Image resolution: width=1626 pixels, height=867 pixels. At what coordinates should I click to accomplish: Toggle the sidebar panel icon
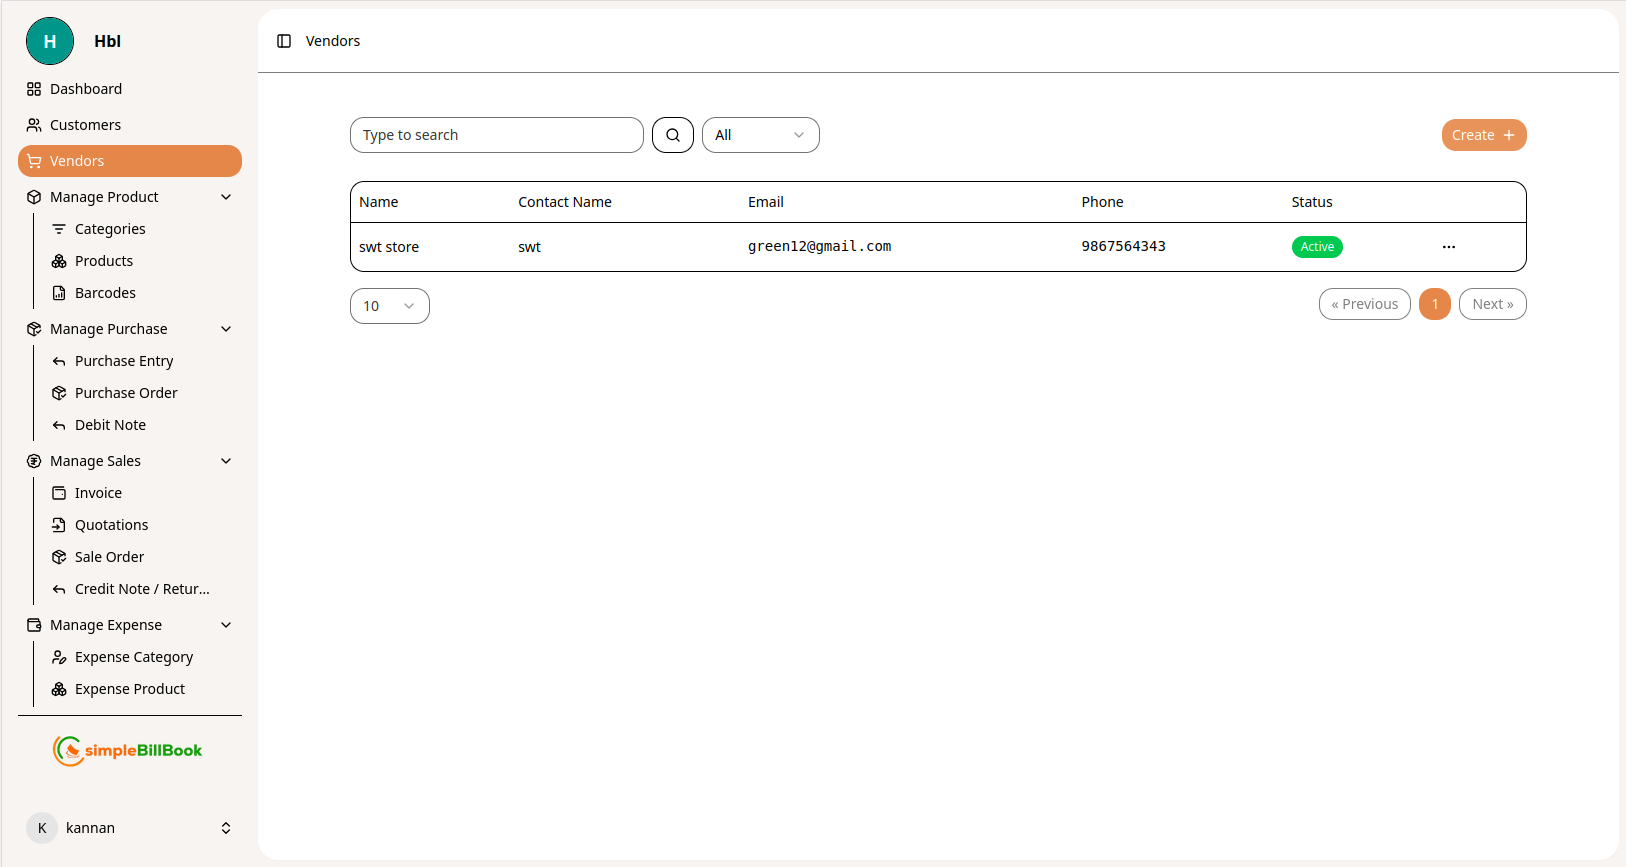tap(284, 41)
